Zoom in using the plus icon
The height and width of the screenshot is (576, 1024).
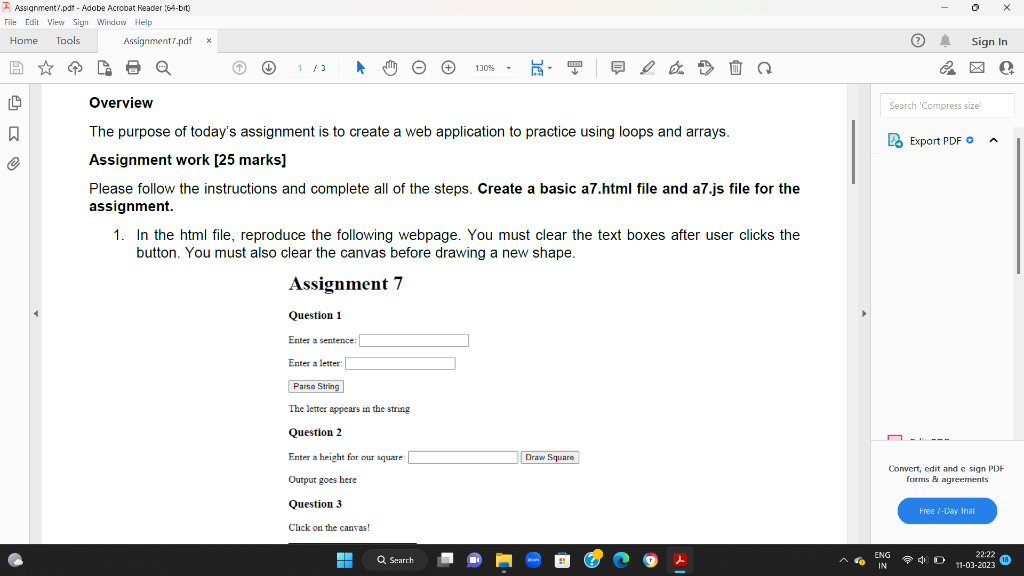[x=448, y=67]
